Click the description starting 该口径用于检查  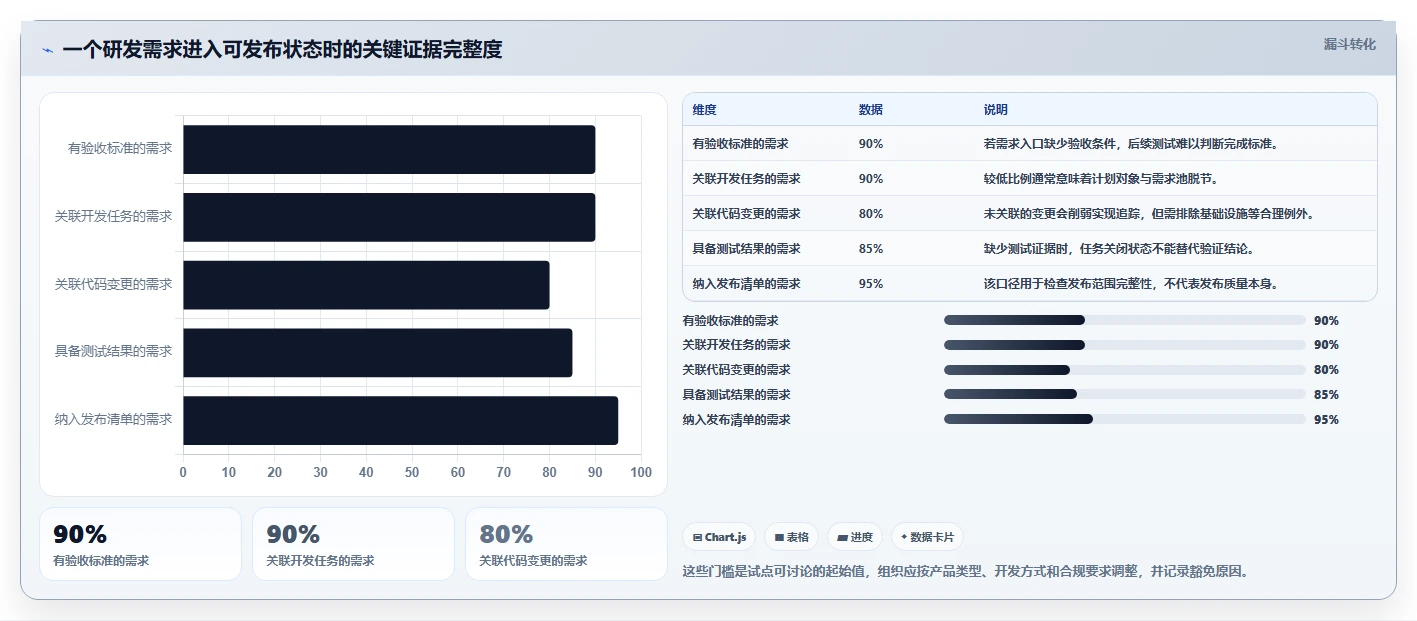pos(1131,284)
